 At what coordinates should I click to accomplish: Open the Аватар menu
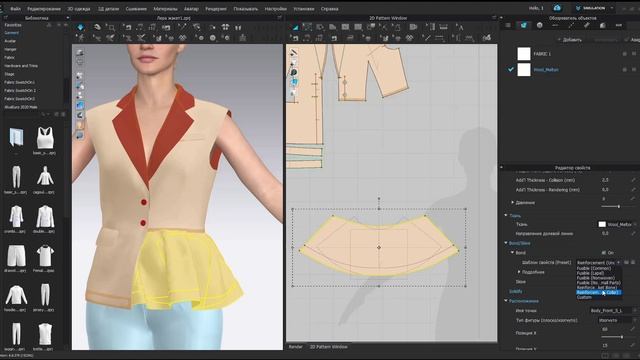click(191, 9)
